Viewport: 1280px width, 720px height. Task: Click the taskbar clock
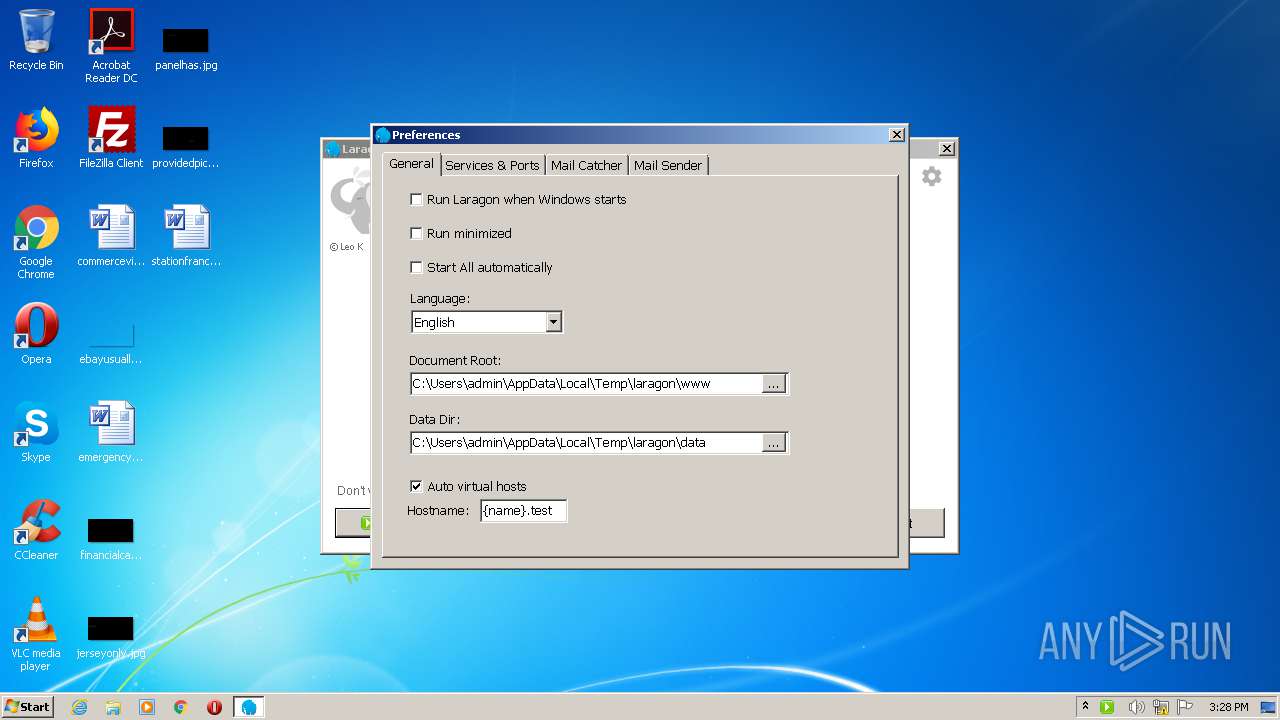[x=1228, y=707]
